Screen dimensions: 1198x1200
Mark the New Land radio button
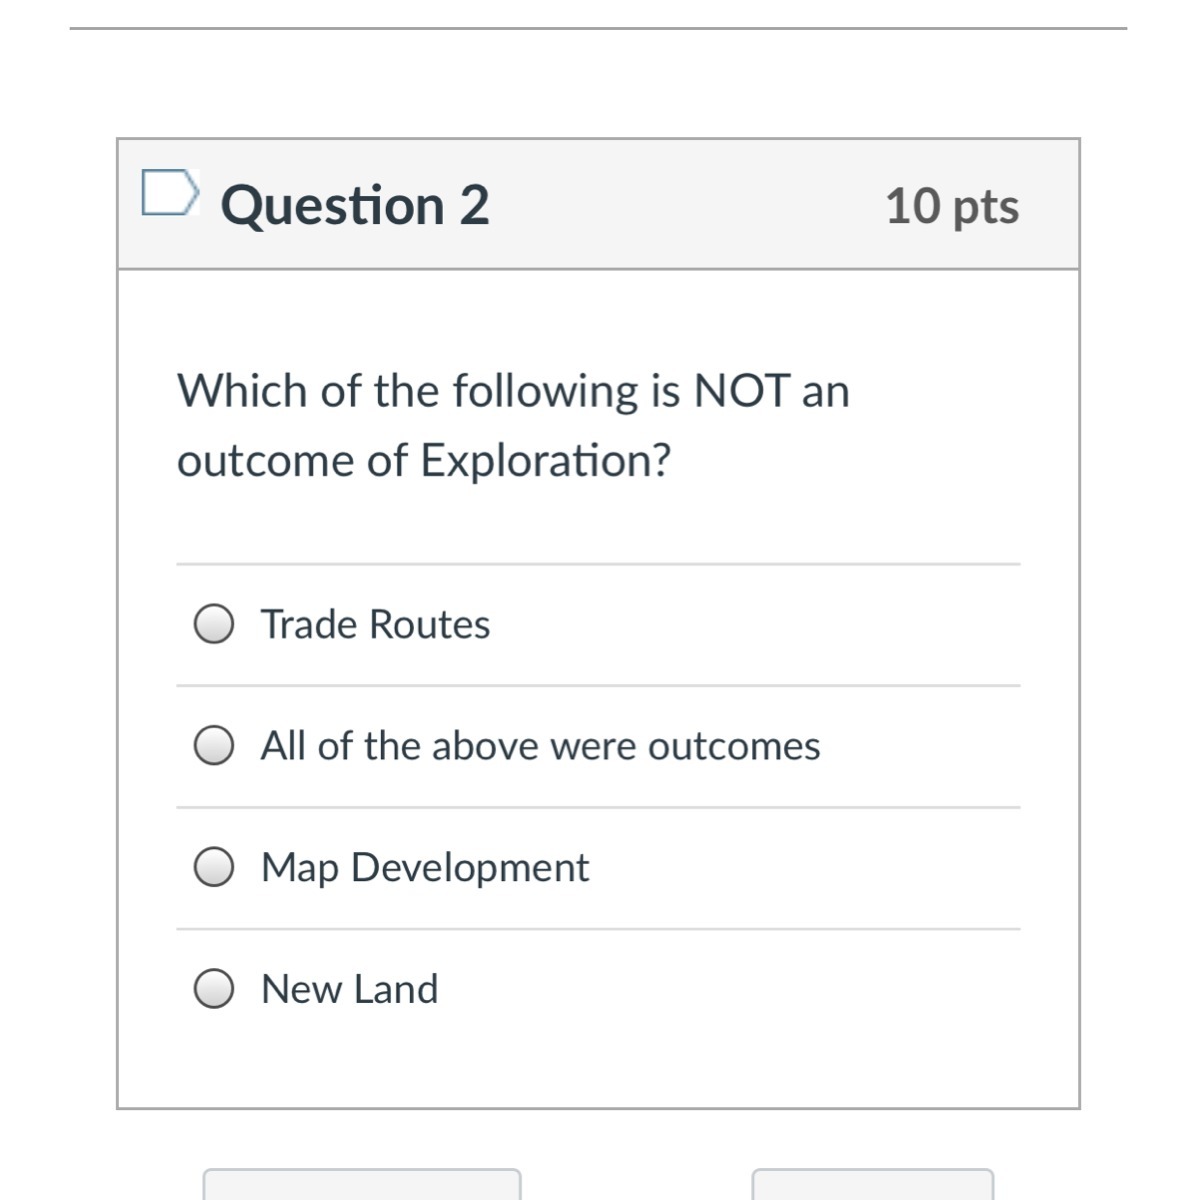click(214, 989)
